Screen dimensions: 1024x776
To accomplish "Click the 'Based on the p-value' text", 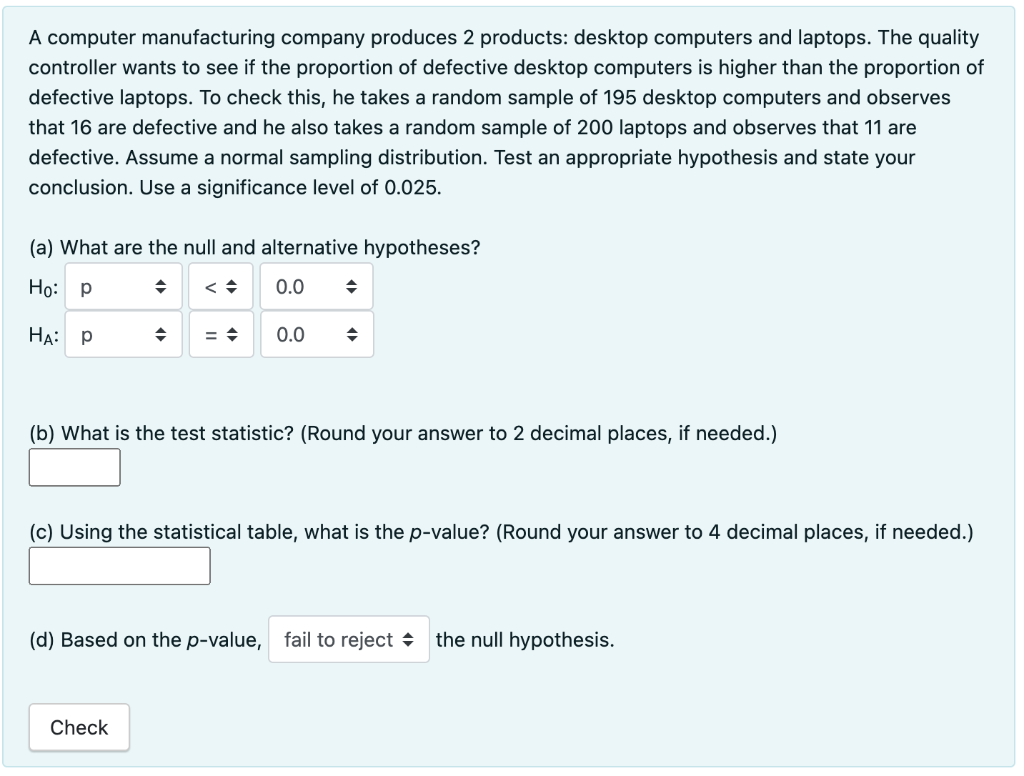I will (x=147, y=640).
